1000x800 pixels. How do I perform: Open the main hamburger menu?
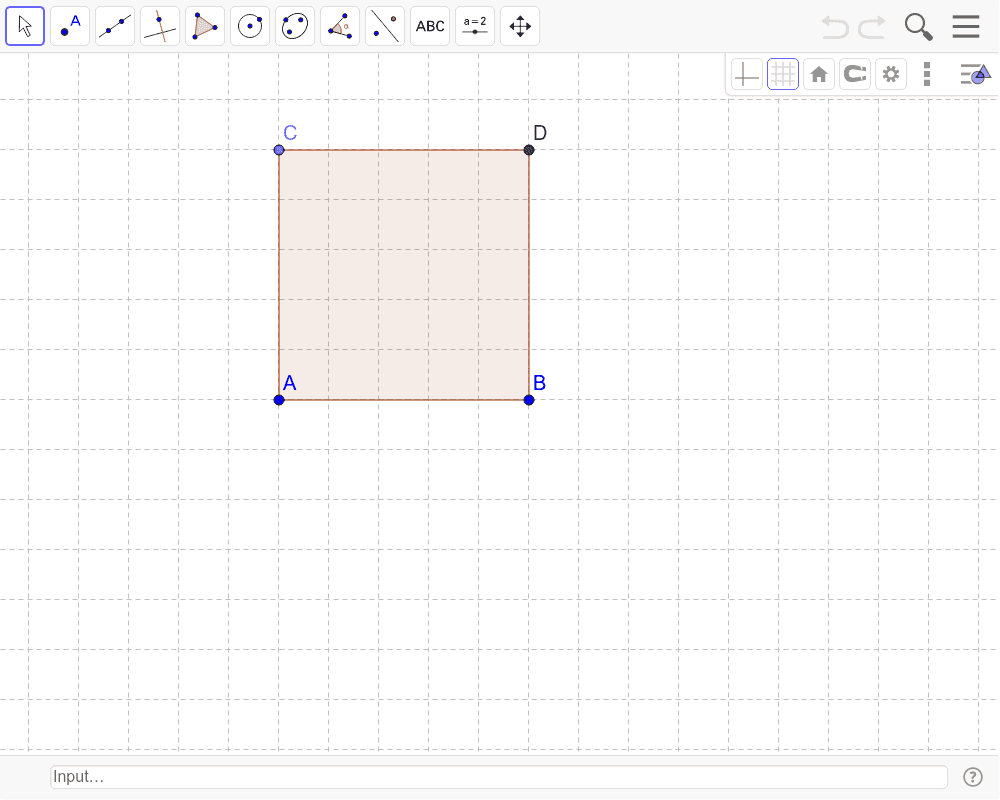(x=966, y=27)
